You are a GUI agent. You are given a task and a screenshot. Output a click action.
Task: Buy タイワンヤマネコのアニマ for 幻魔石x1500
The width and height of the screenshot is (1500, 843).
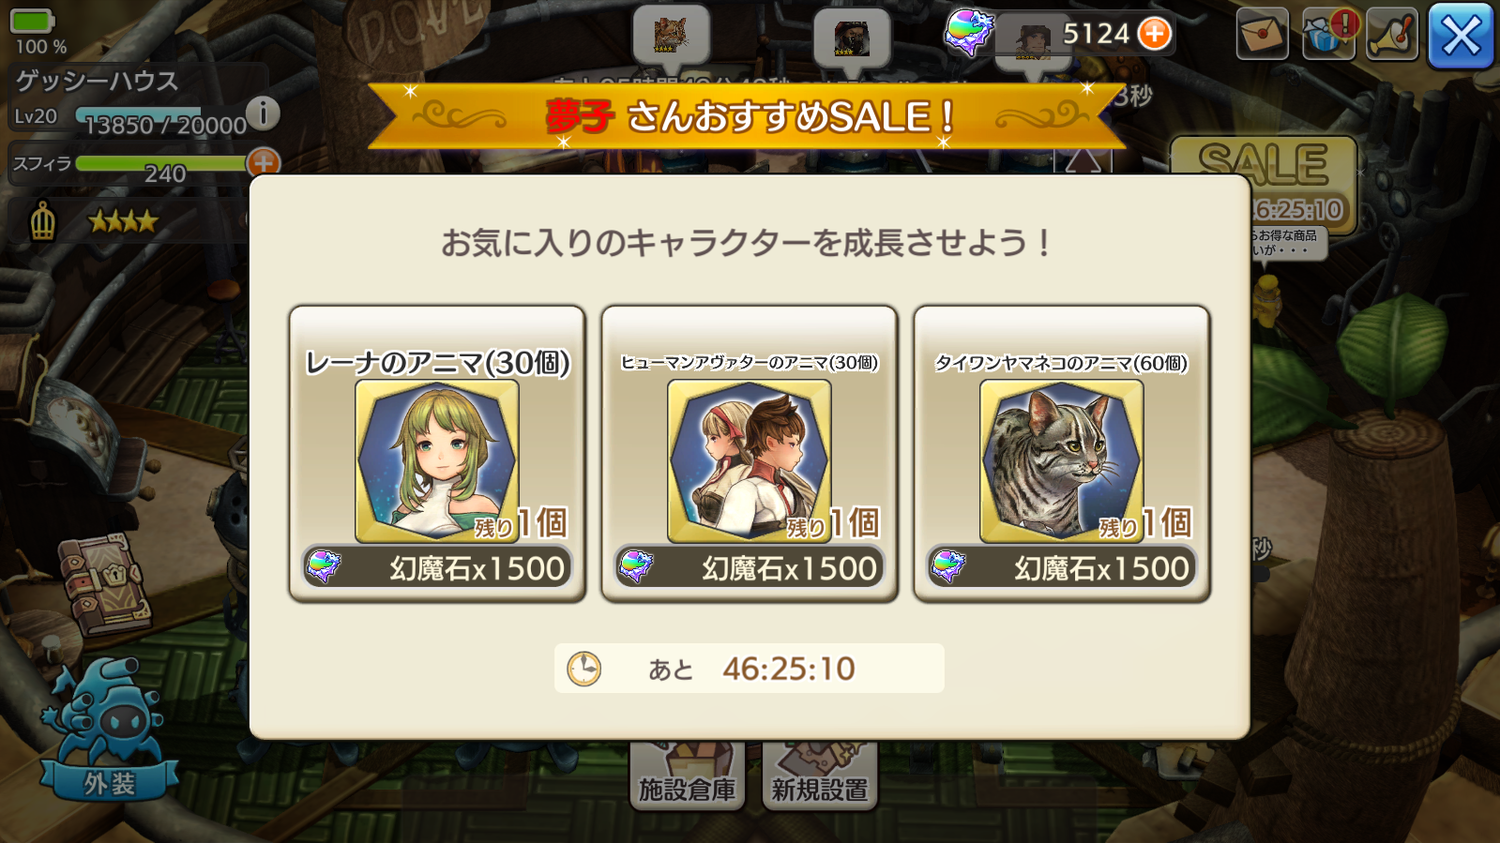[x=1061, y=567]
